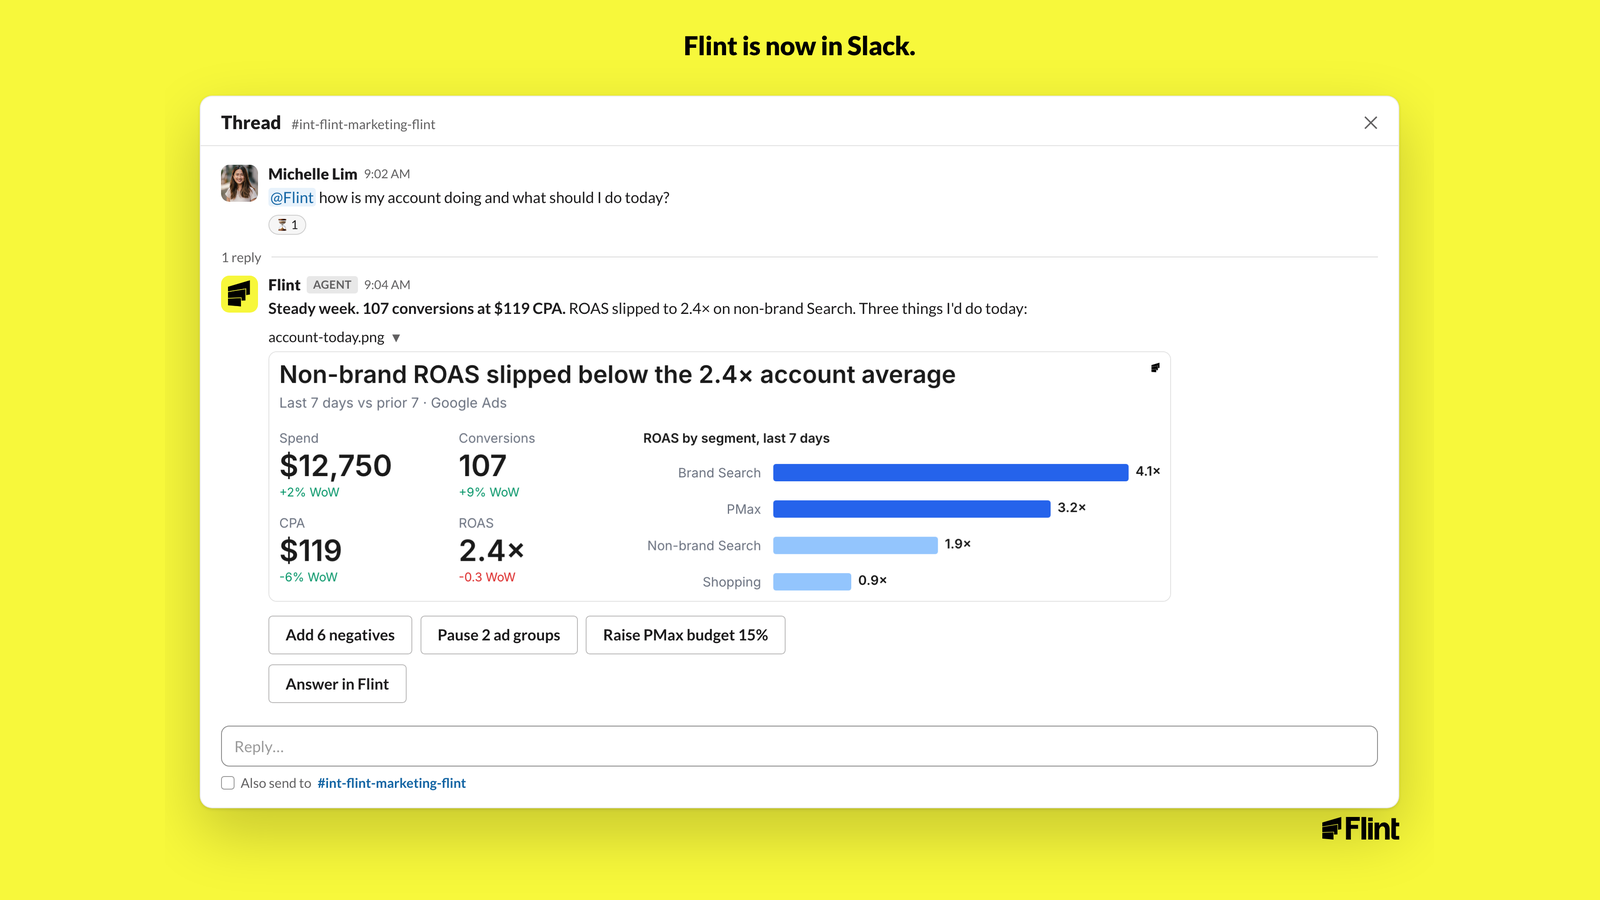The height and width of the screenshot is (900, 1600).
Task: Click the channel name in thread header
Action: [363, 125]
